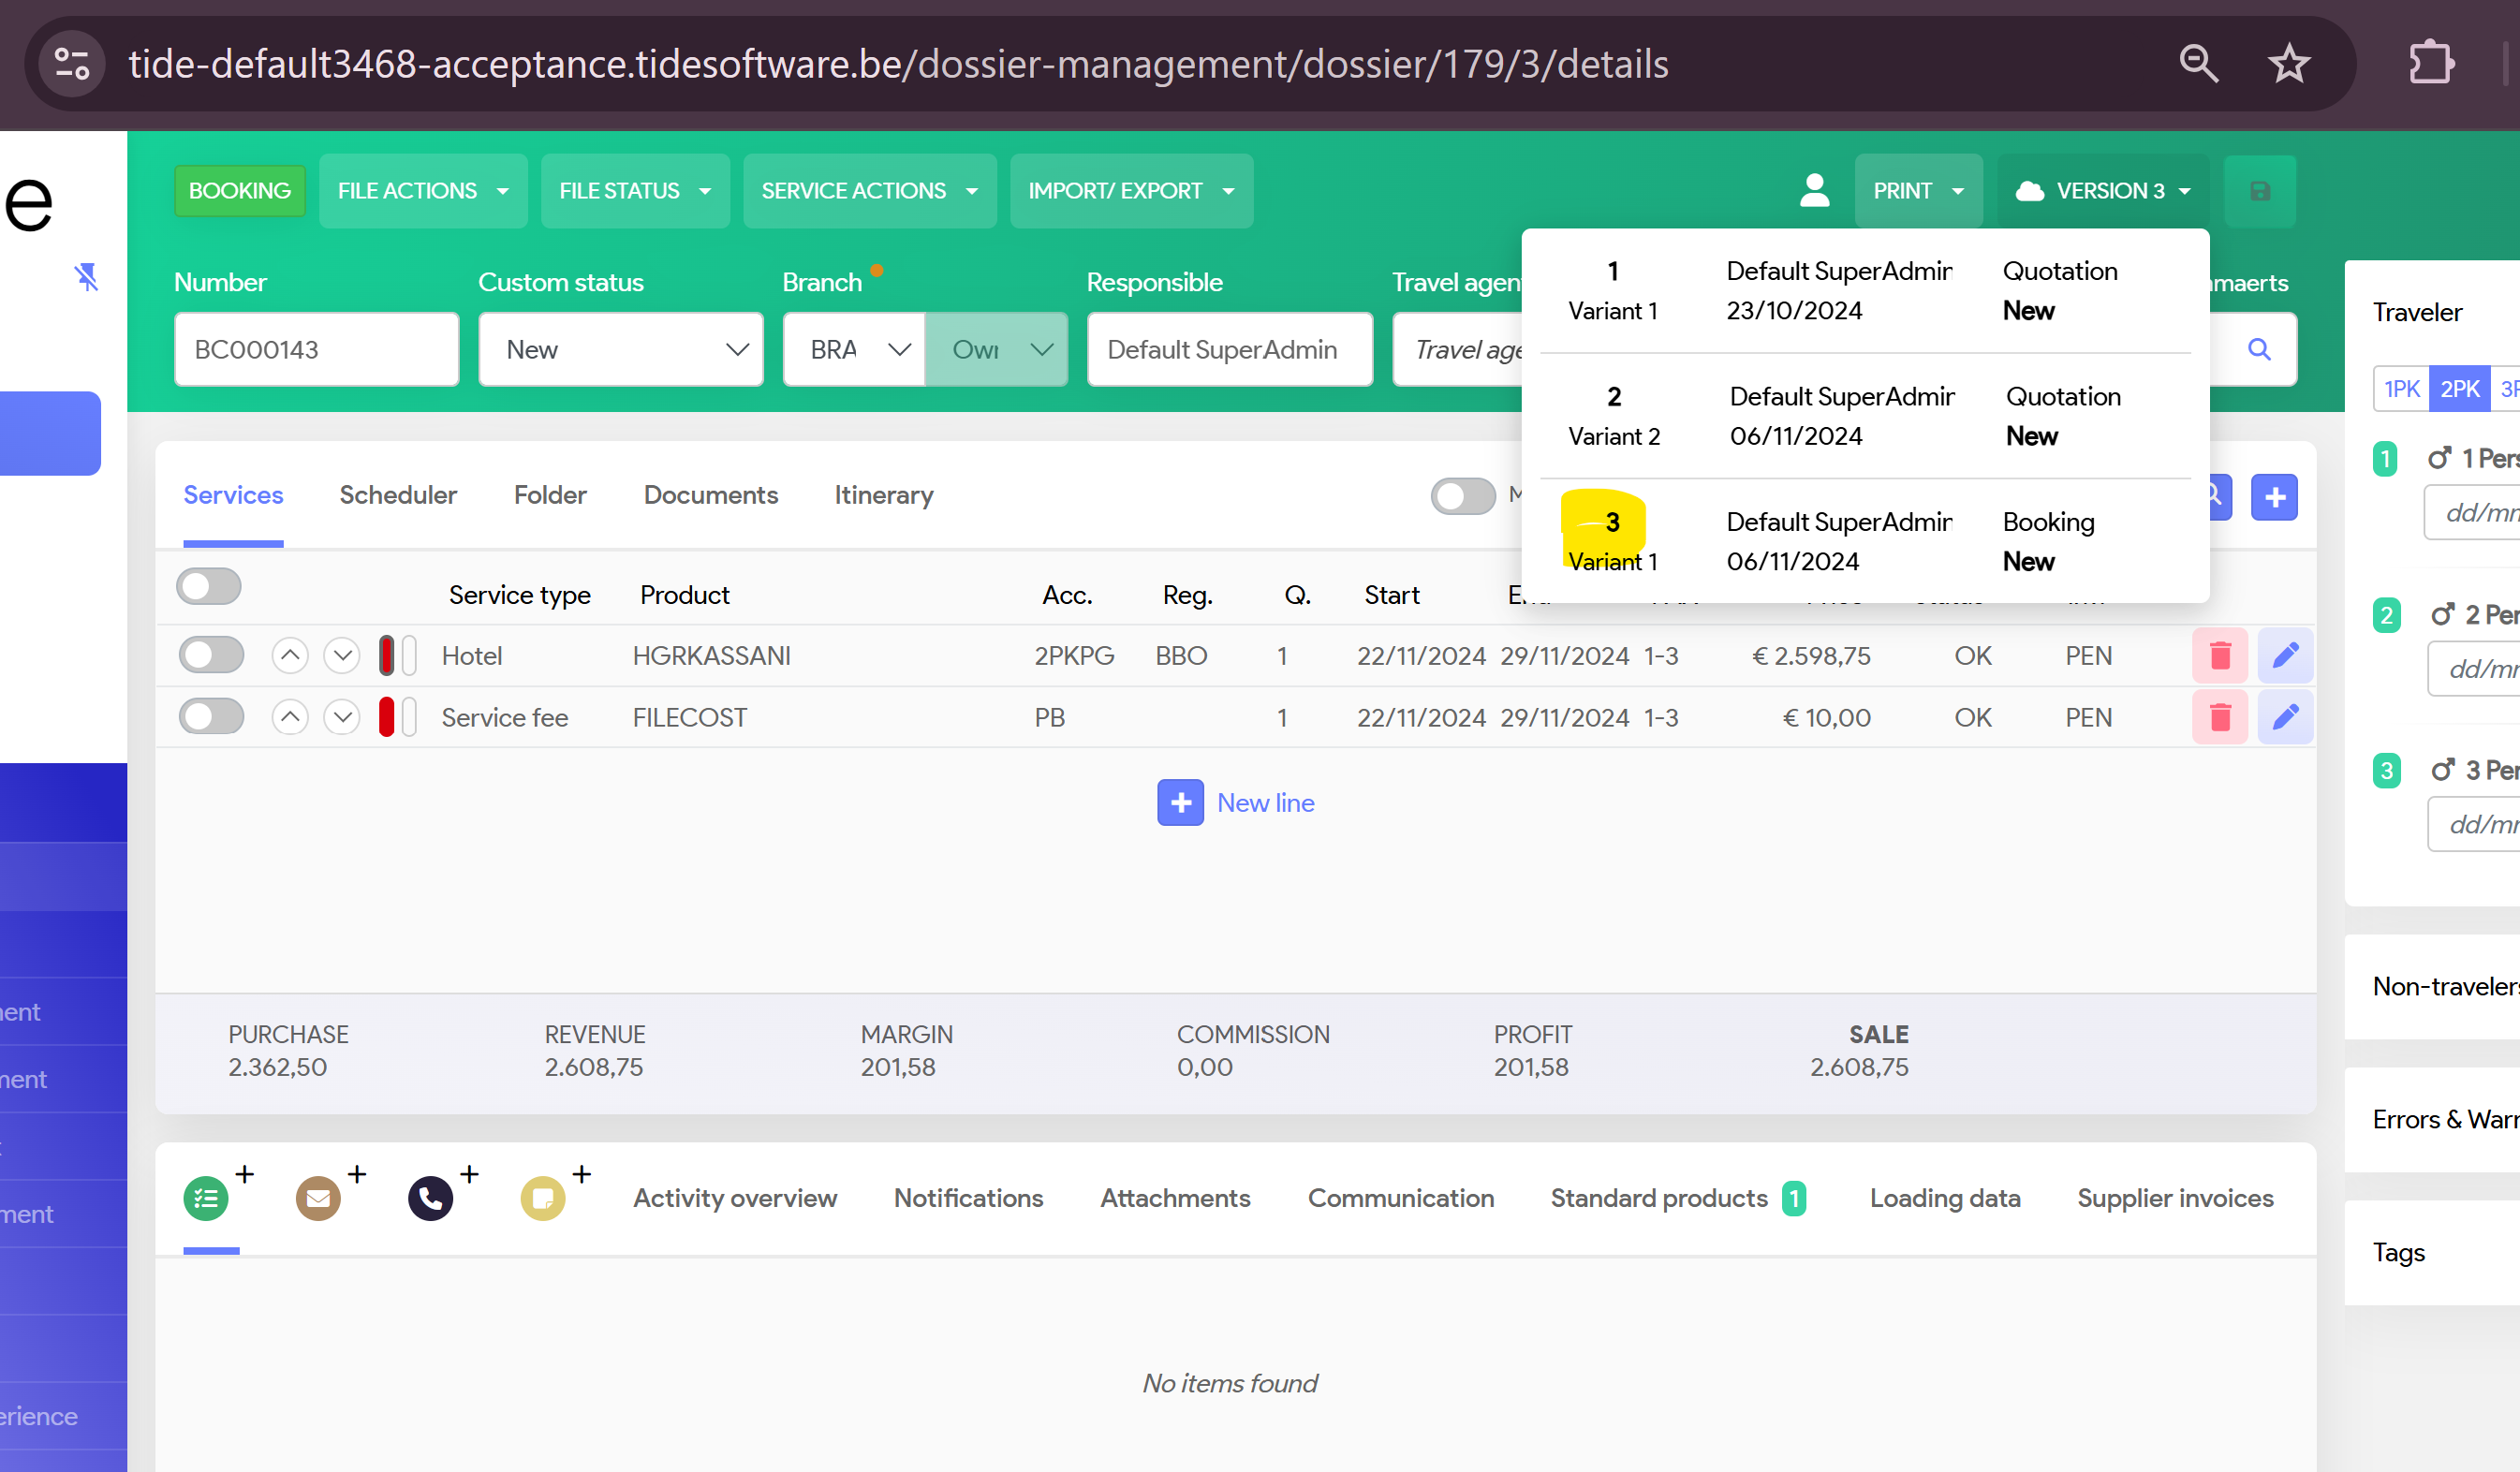Delete the Hotel service line

coord(2219,656)
